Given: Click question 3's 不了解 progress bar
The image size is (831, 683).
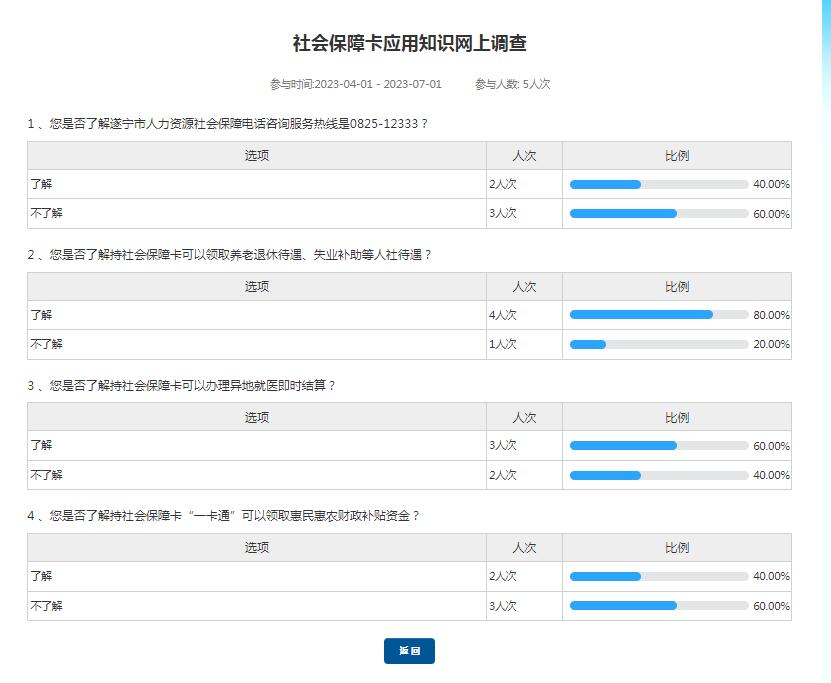Looking at the screenshot, I should pos(658,475).
